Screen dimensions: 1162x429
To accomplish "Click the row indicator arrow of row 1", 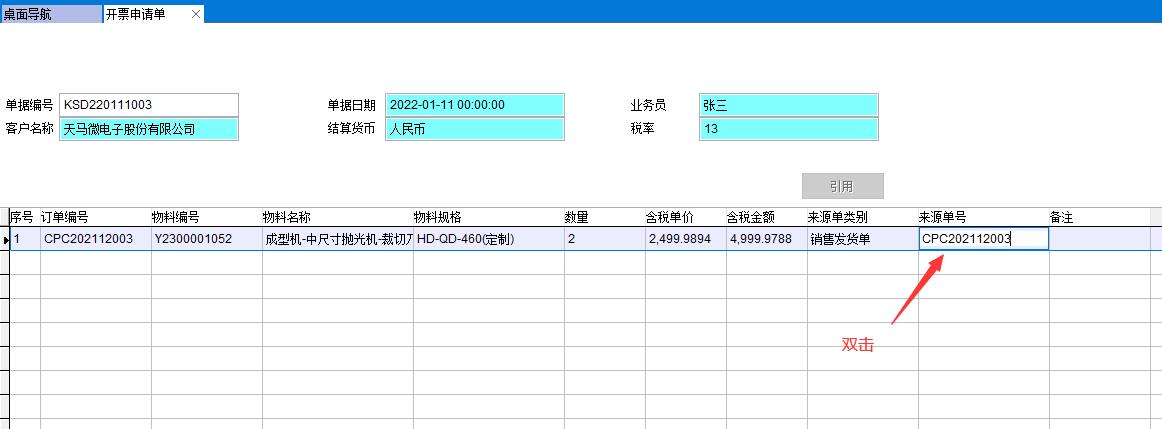I will click(x=5, y=240).
